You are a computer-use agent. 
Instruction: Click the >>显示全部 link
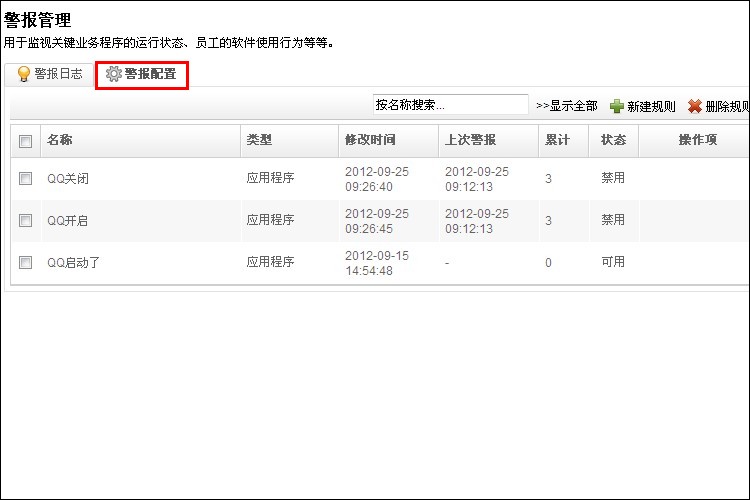[x=567, y=106]
